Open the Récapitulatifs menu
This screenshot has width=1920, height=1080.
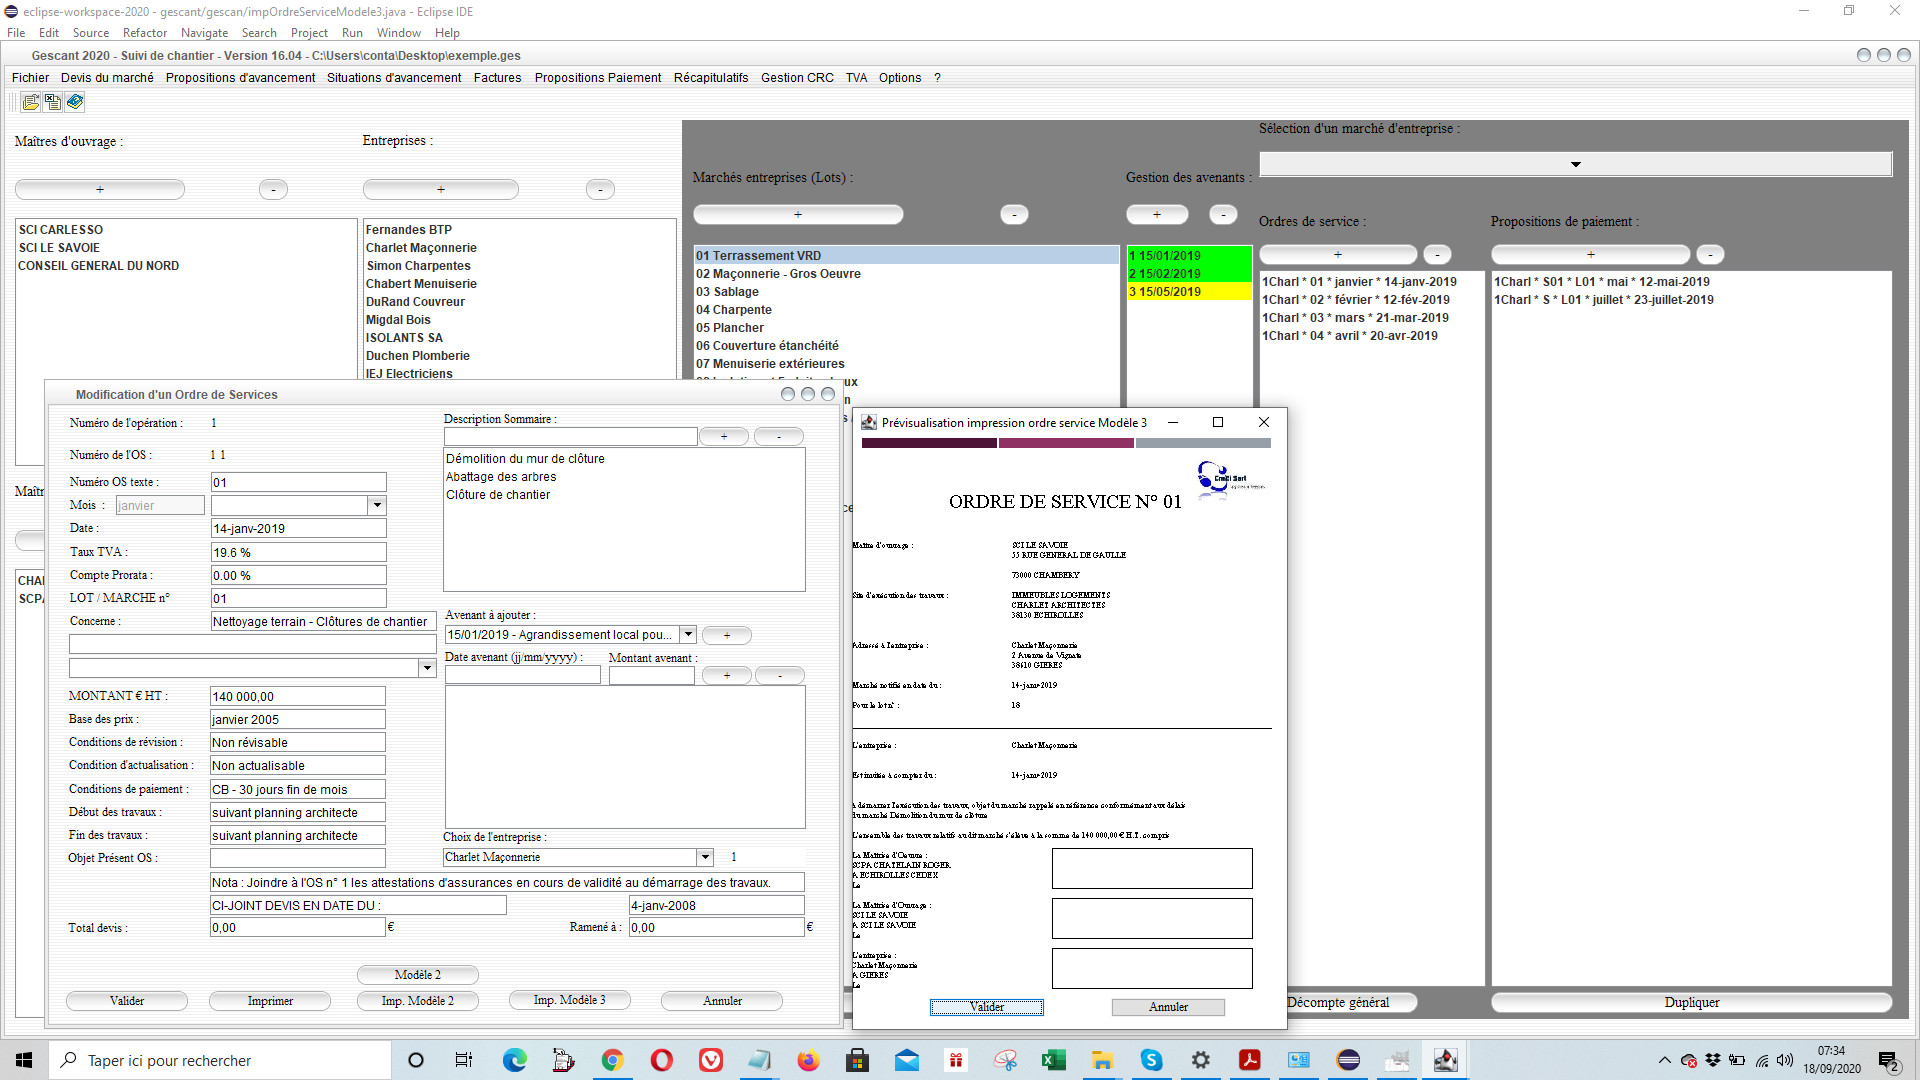[711, 78]
